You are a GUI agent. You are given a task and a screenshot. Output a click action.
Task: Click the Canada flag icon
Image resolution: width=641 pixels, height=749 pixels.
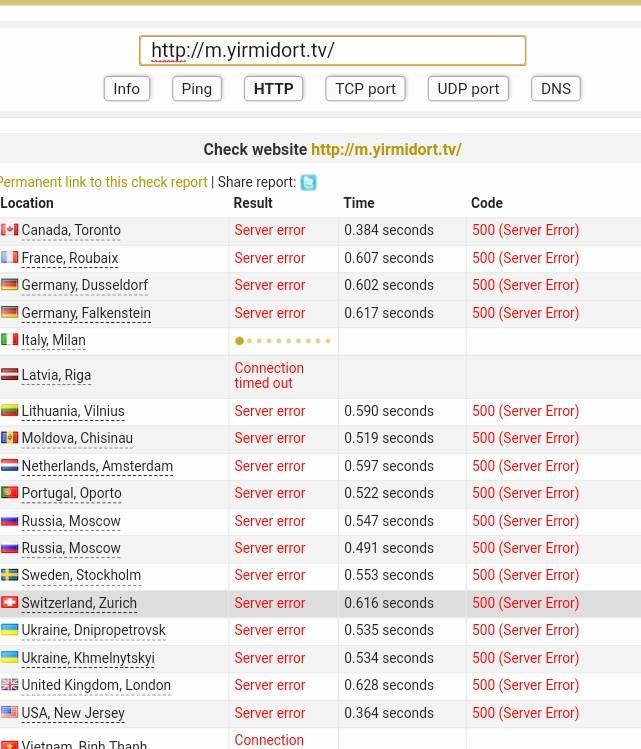(10, 230)
